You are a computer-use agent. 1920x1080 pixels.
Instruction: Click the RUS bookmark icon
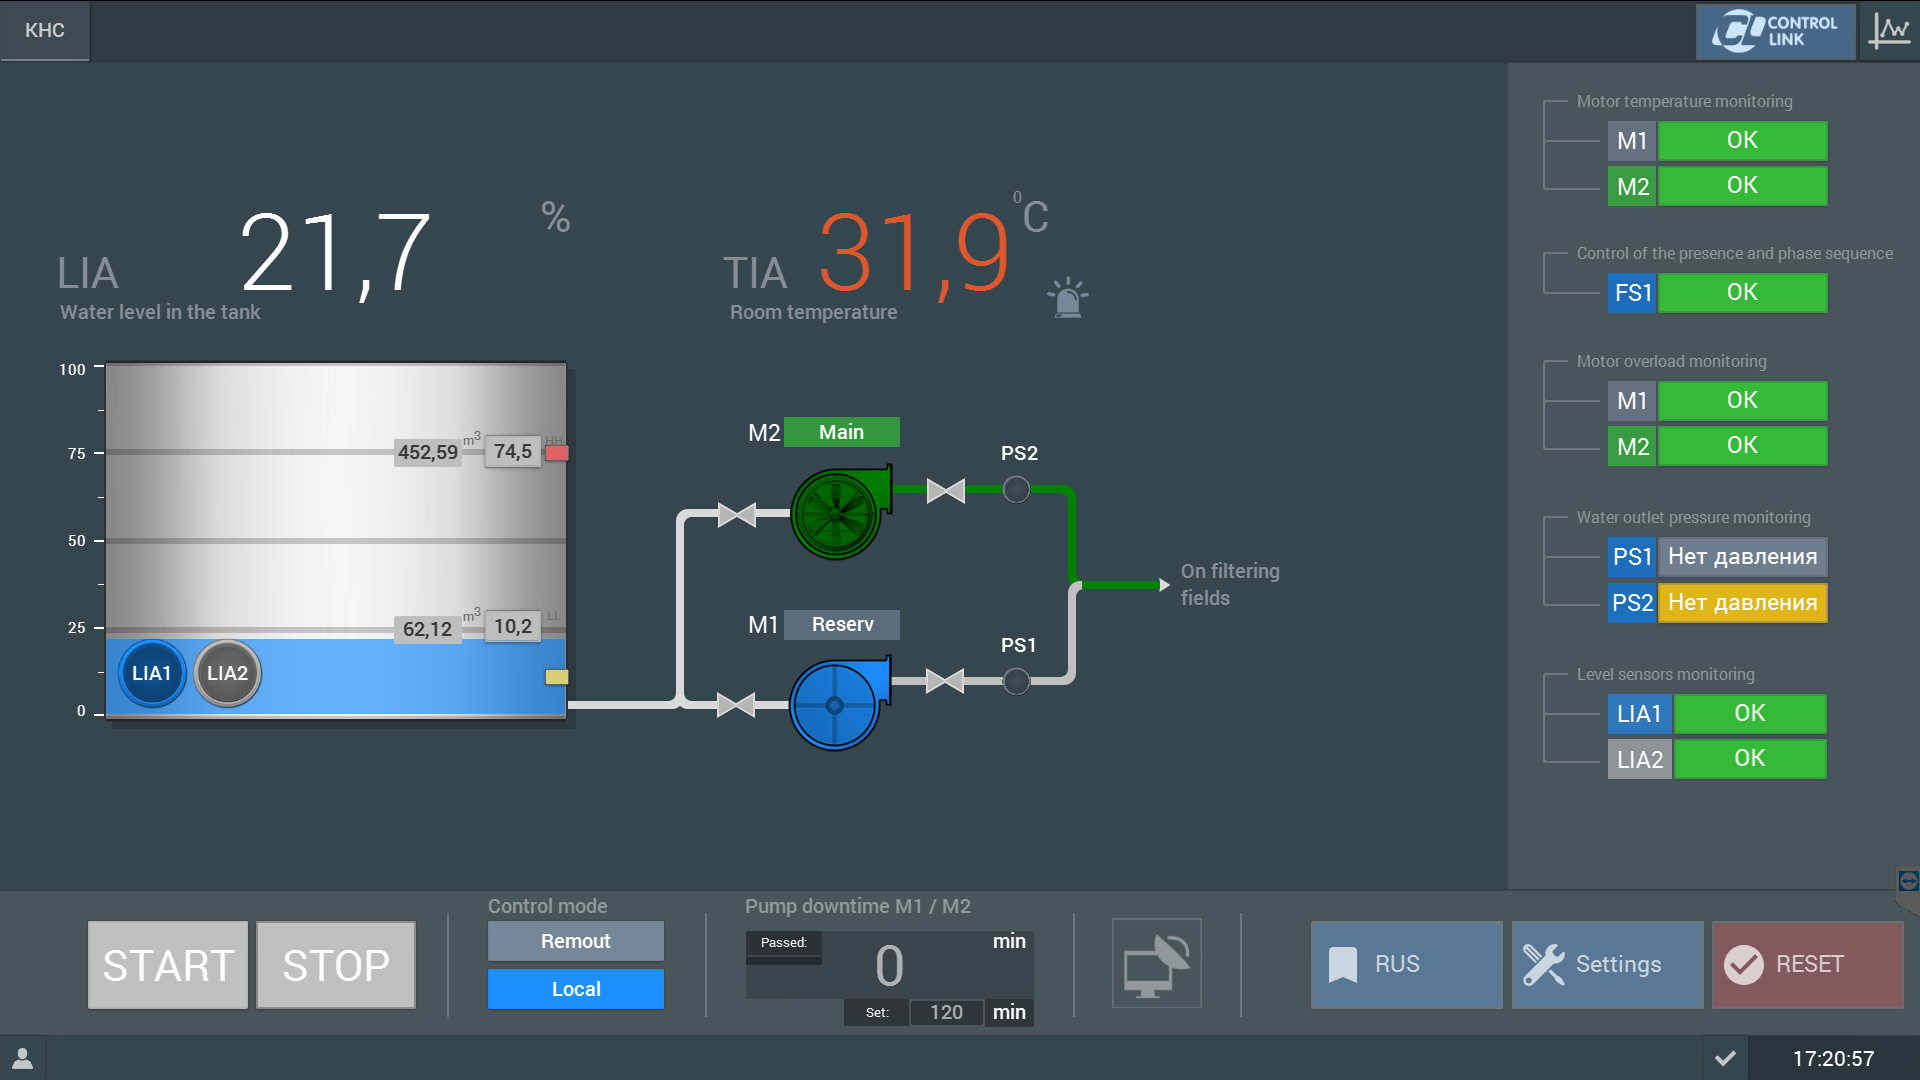tap(1343, 965)
